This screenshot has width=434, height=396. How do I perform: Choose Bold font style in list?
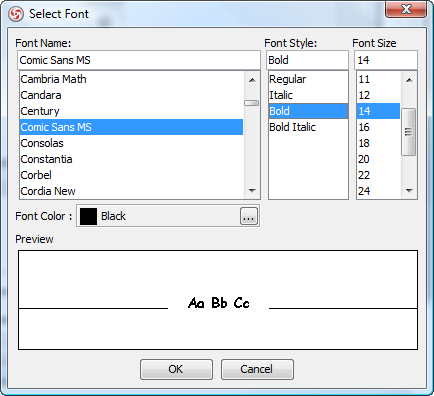point(308,111)
